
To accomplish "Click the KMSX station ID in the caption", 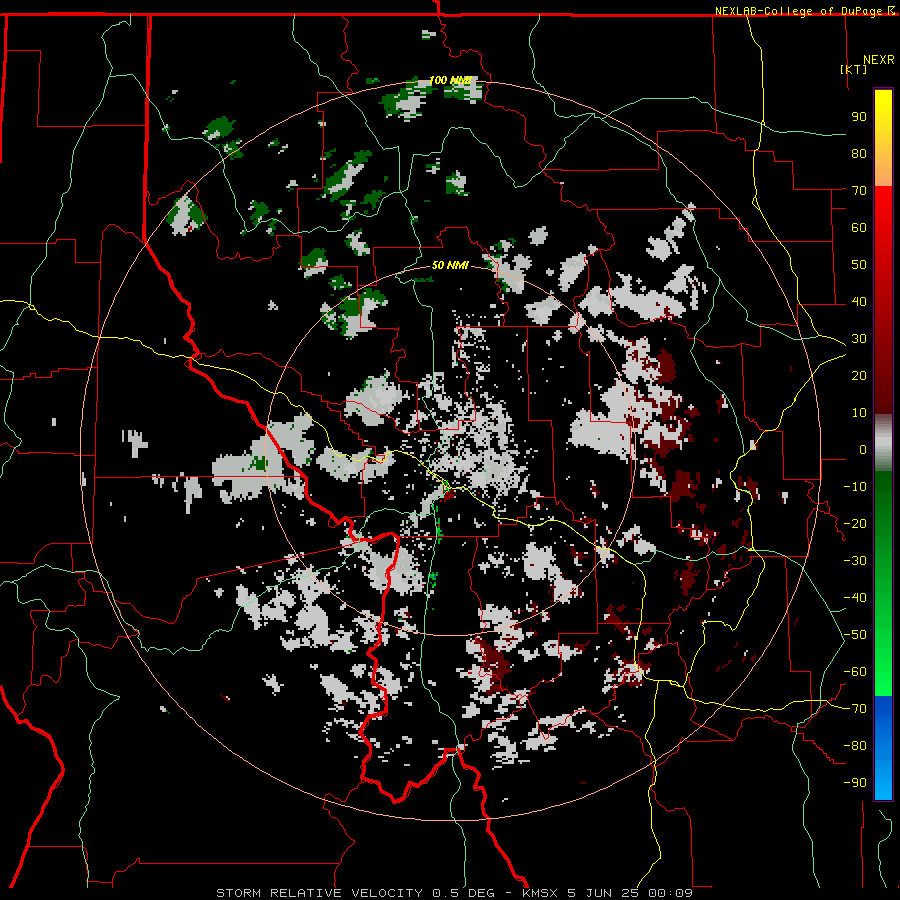I will (542, 893).
